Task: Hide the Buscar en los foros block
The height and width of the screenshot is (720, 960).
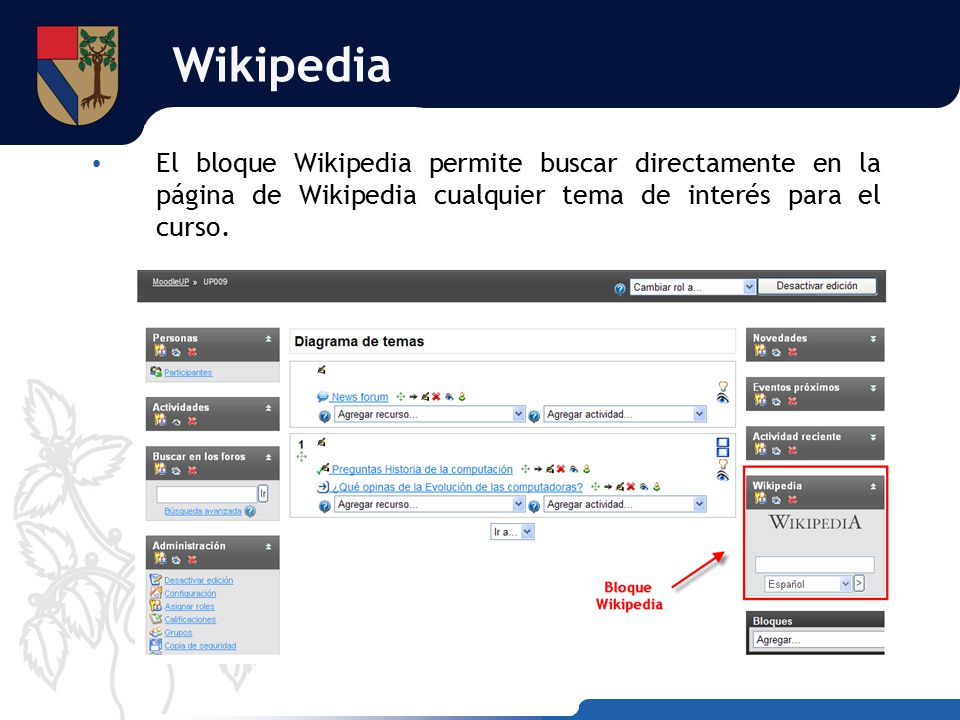Action: (176, 470)
